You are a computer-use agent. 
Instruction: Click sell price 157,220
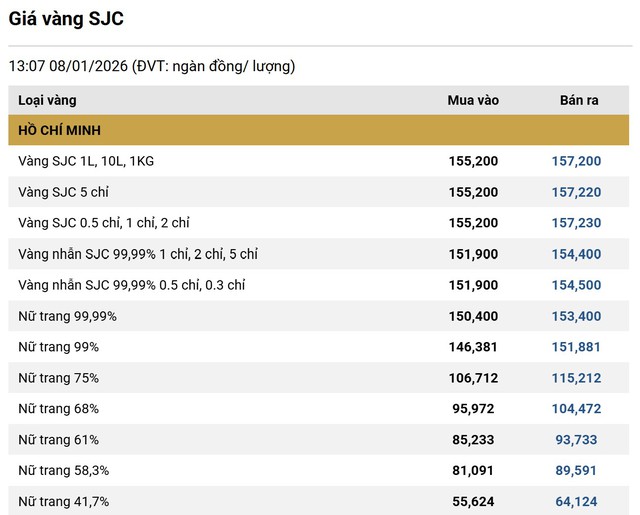576,192
